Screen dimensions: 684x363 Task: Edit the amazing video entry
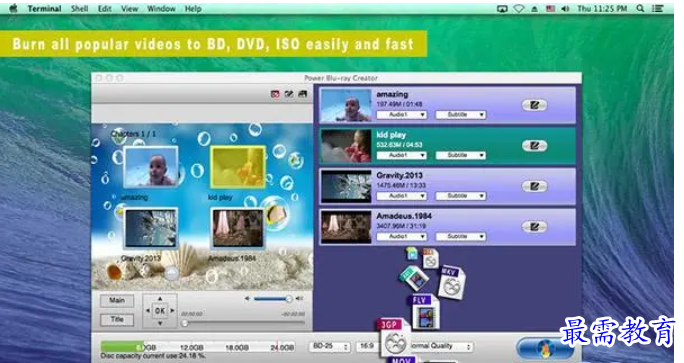[x=534, y=105]
